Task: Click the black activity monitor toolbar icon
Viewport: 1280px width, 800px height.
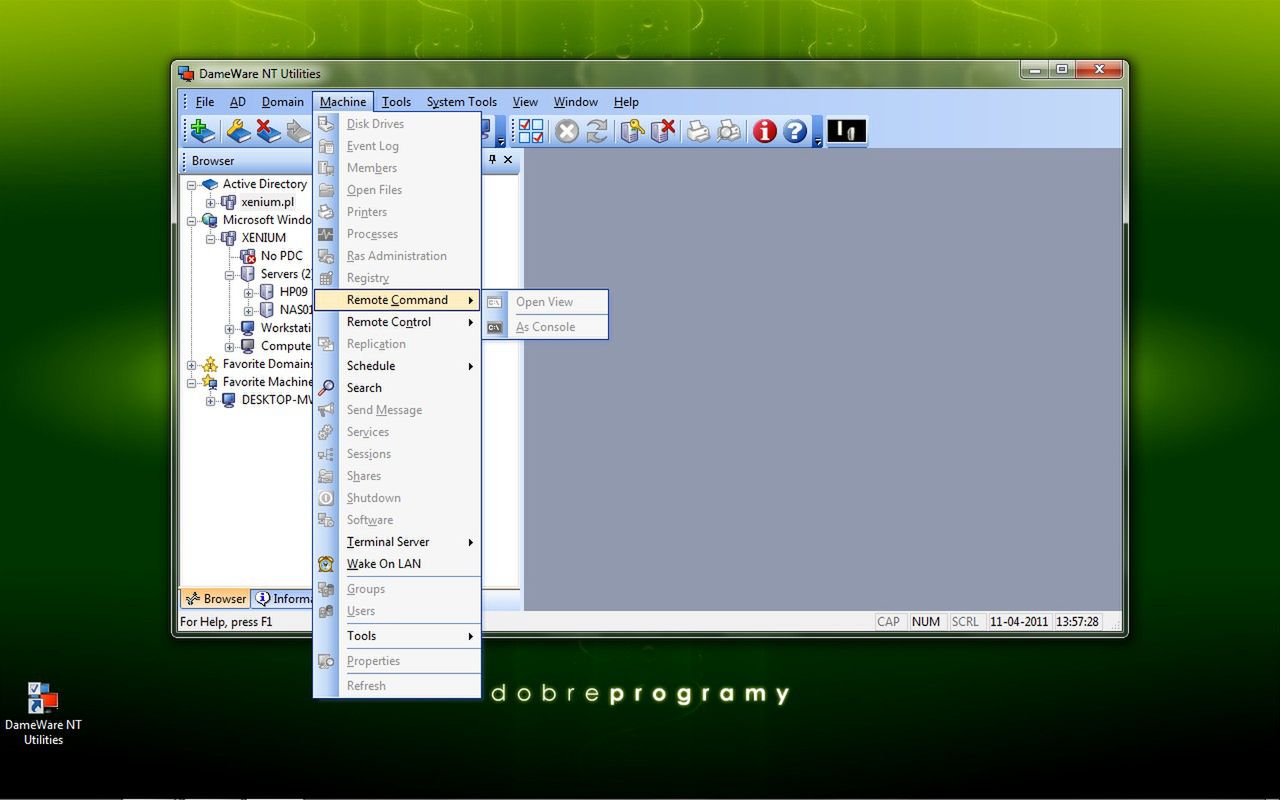Action: 846,131
